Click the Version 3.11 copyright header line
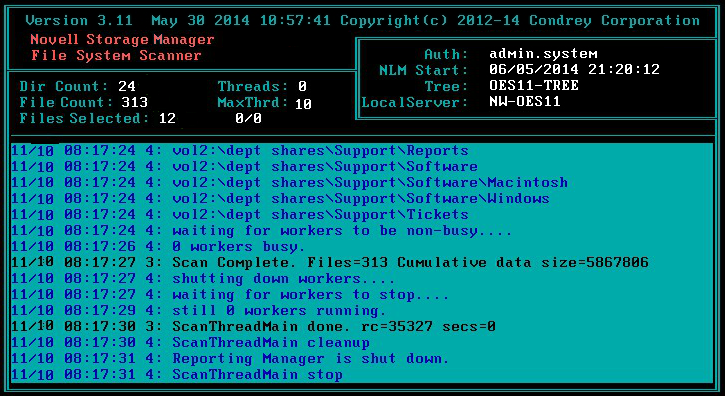This screenshot has height=398, width=728. pos(363,20)
